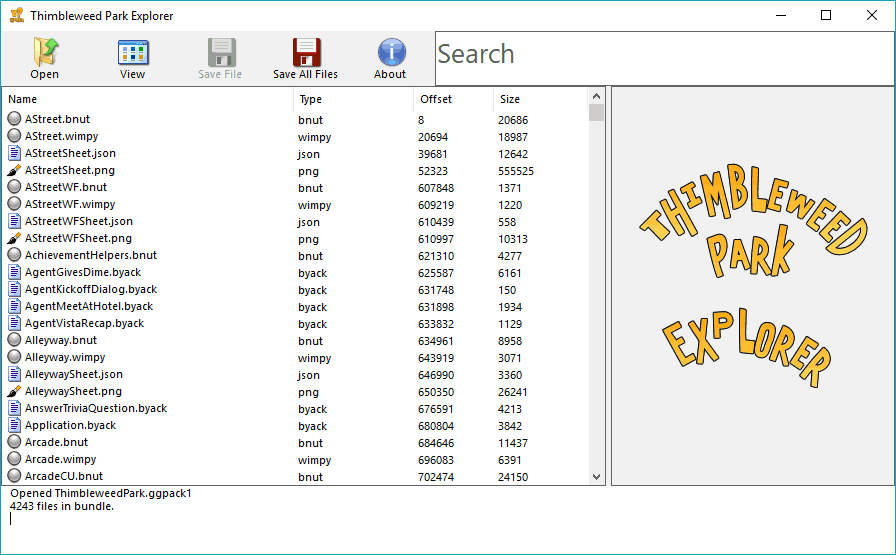Click size value 24150

pos(513,477)
